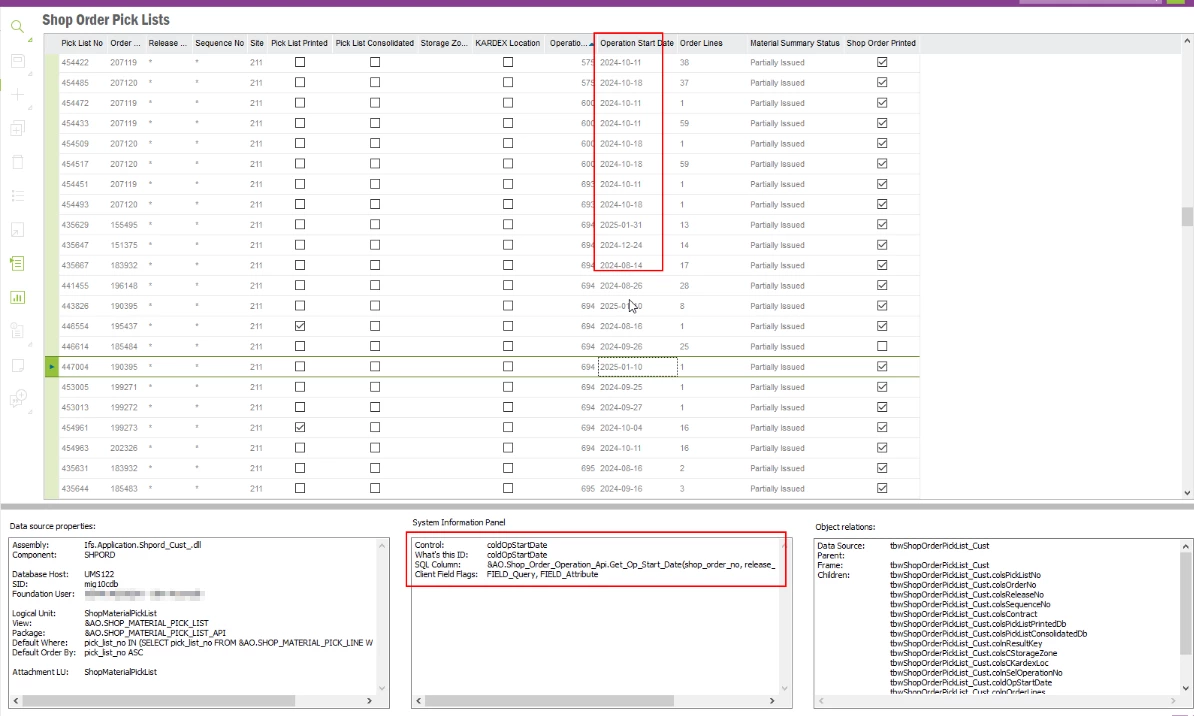1194x716 pixels.
Task: Click Partially Issued status for pick list 441455
Action: click(x=777, y=286)
